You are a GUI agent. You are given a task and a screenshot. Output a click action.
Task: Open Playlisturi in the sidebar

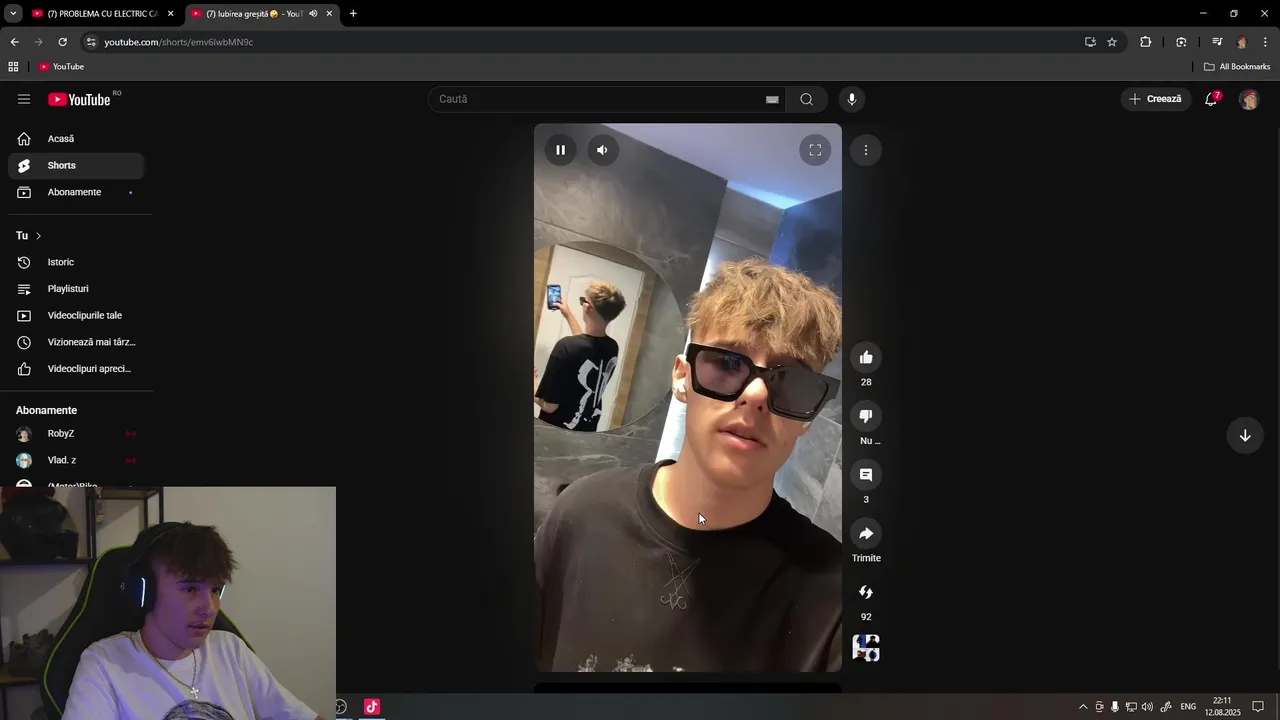click(76, 289)
